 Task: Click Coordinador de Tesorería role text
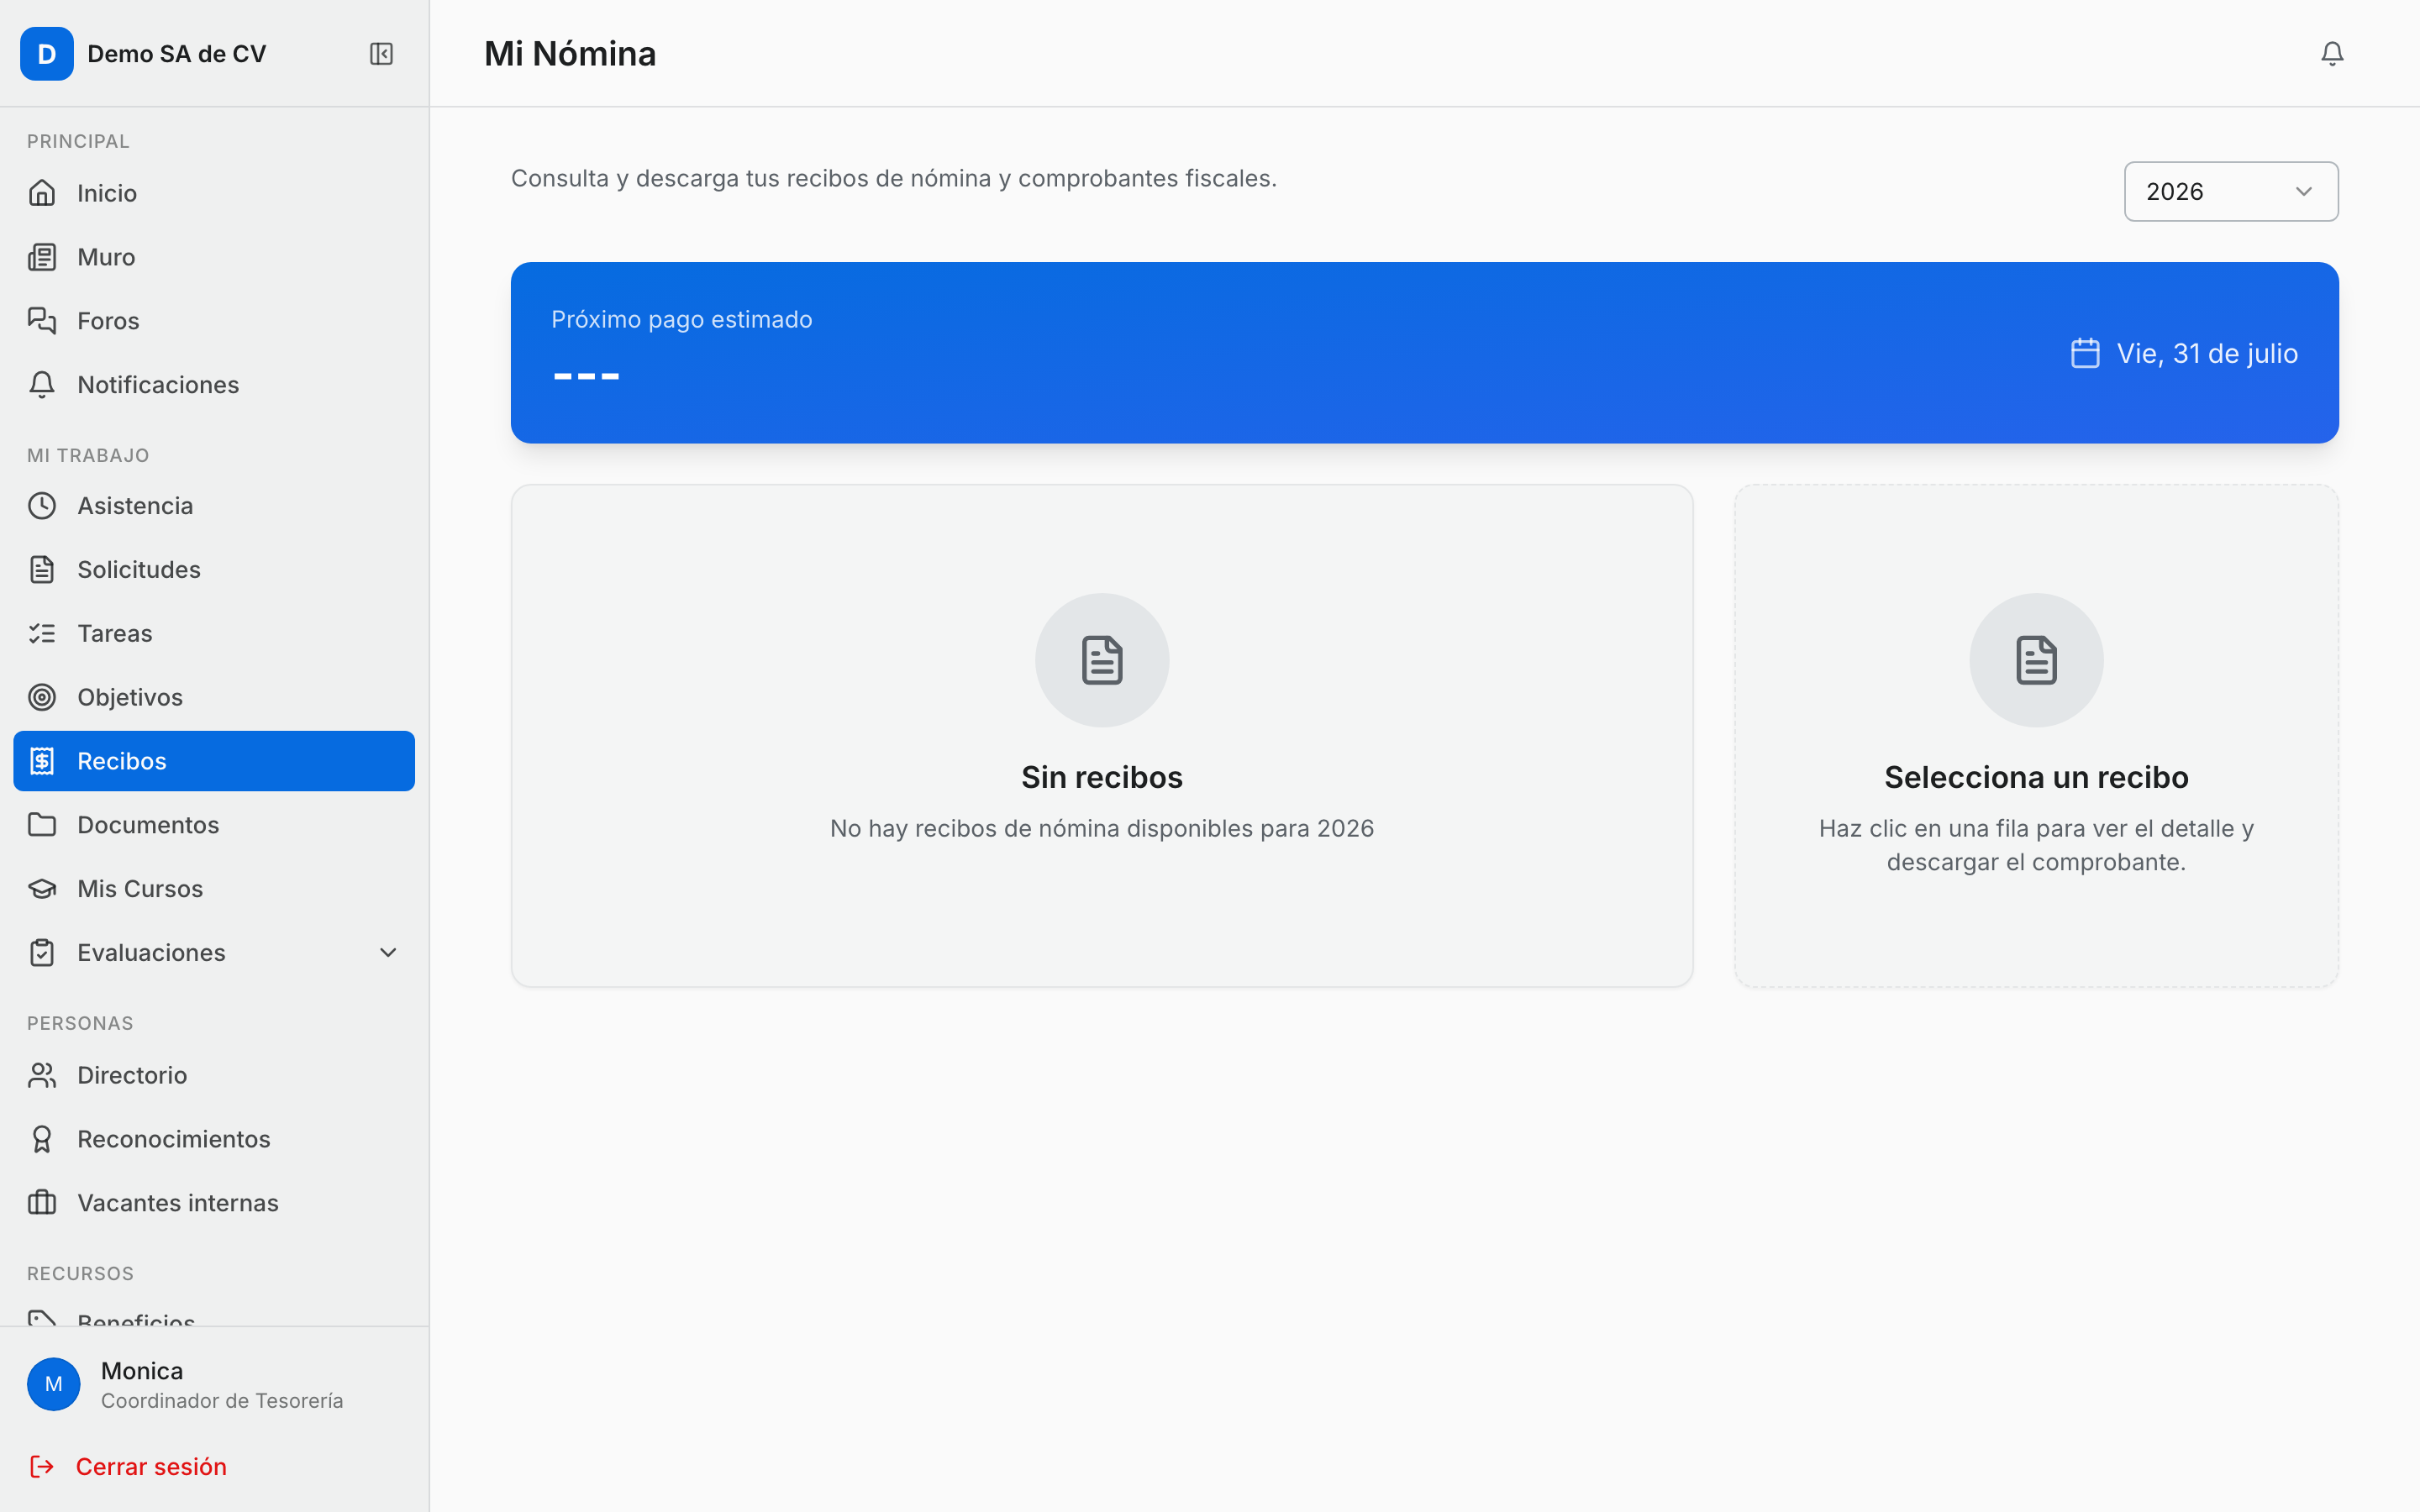tap(222, 1401)
